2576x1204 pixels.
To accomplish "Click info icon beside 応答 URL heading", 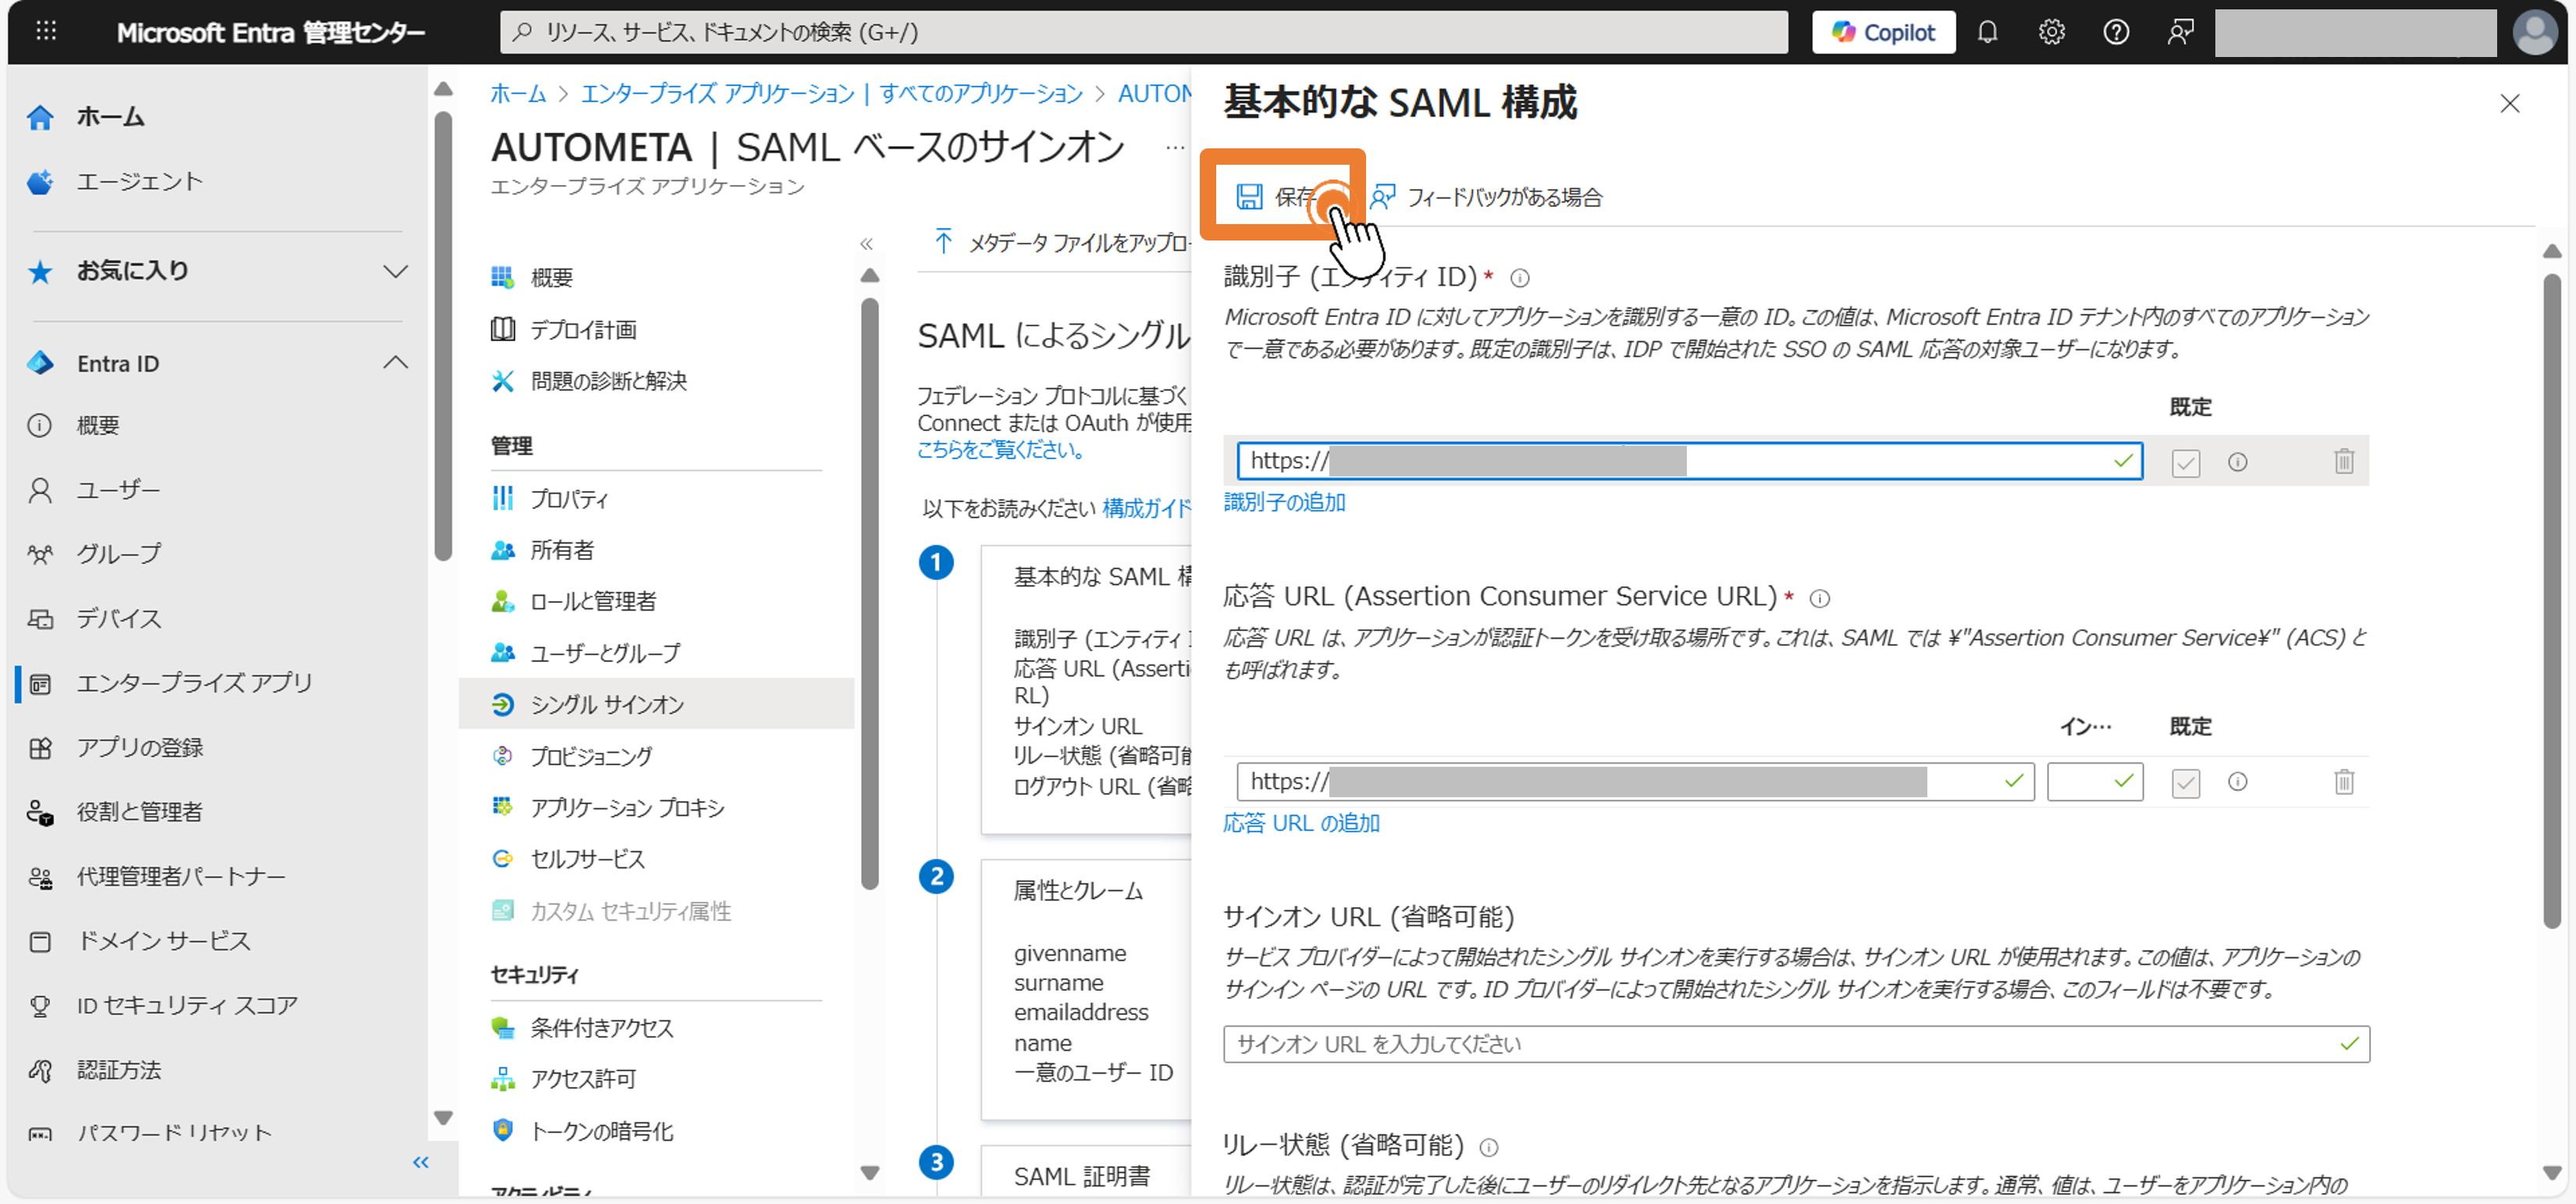I will coord(1819,598).
